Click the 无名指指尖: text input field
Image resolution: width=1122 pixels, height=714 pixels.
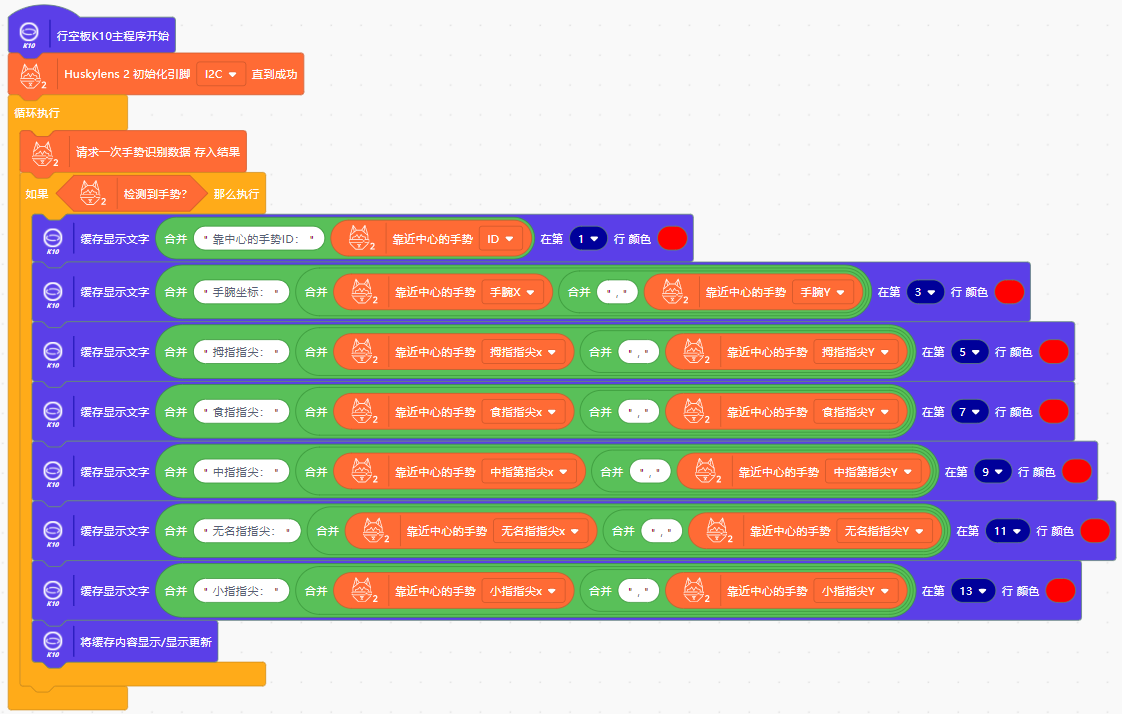(248, 531)
